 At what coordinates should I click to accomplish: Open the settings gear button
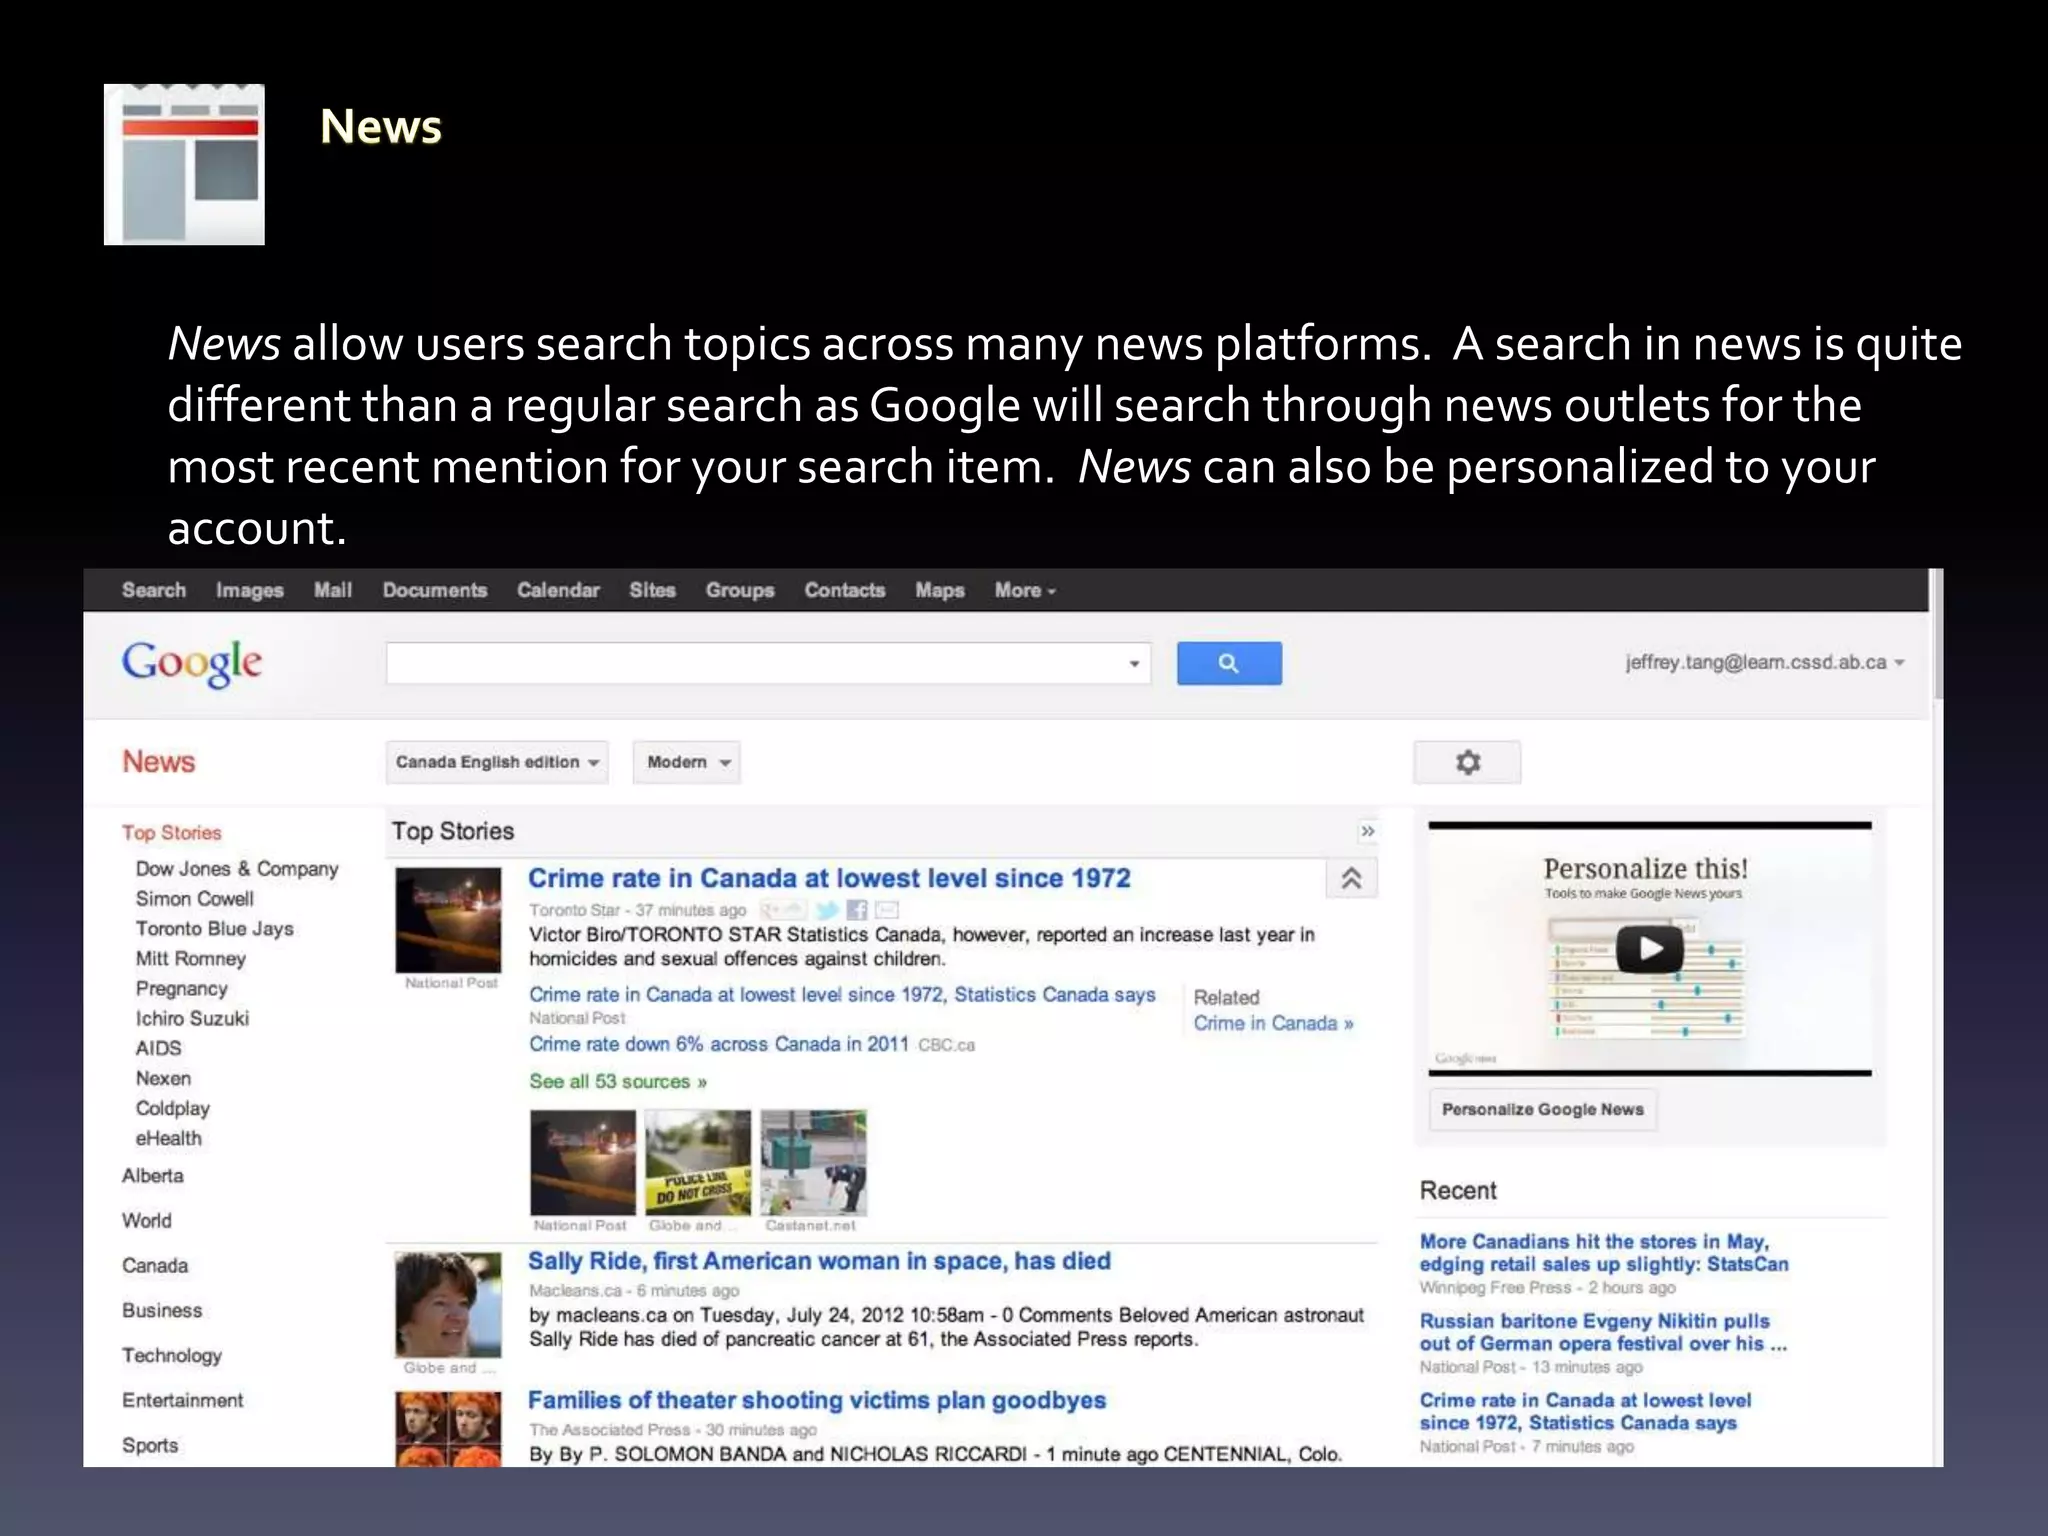pos(1467,763)
